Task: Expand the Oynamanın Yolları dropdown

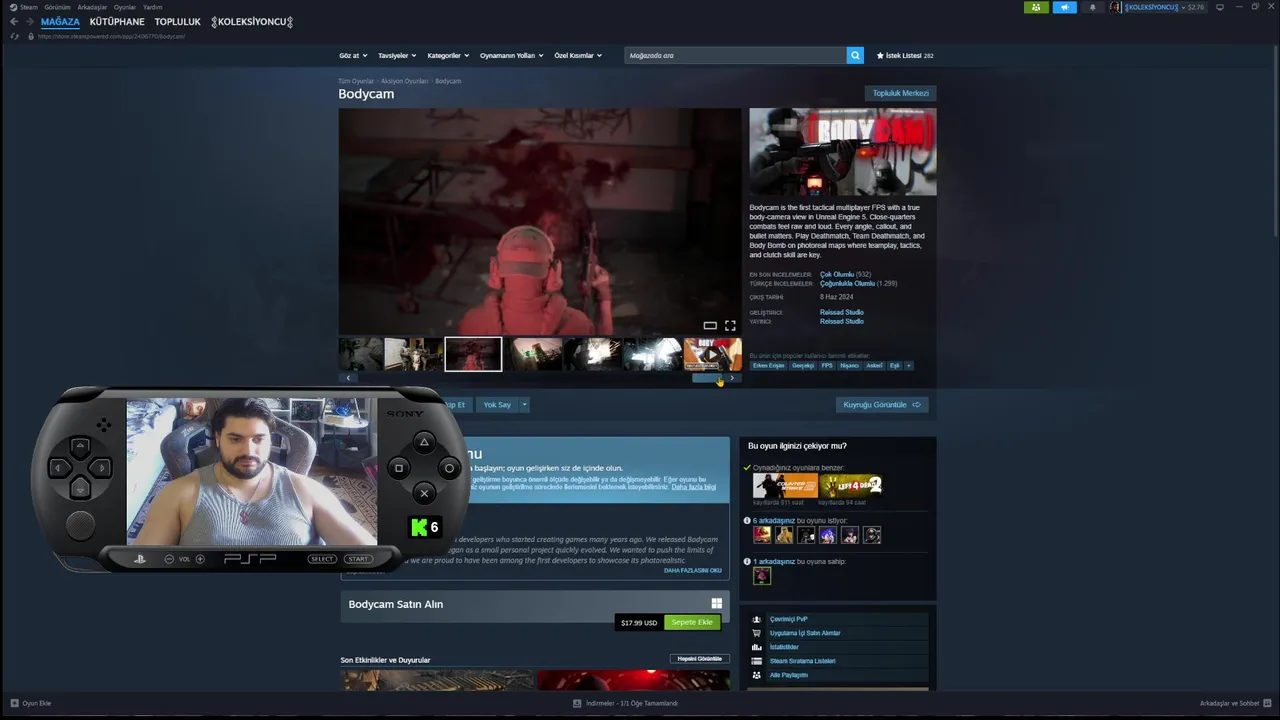Action: [511, 56]
